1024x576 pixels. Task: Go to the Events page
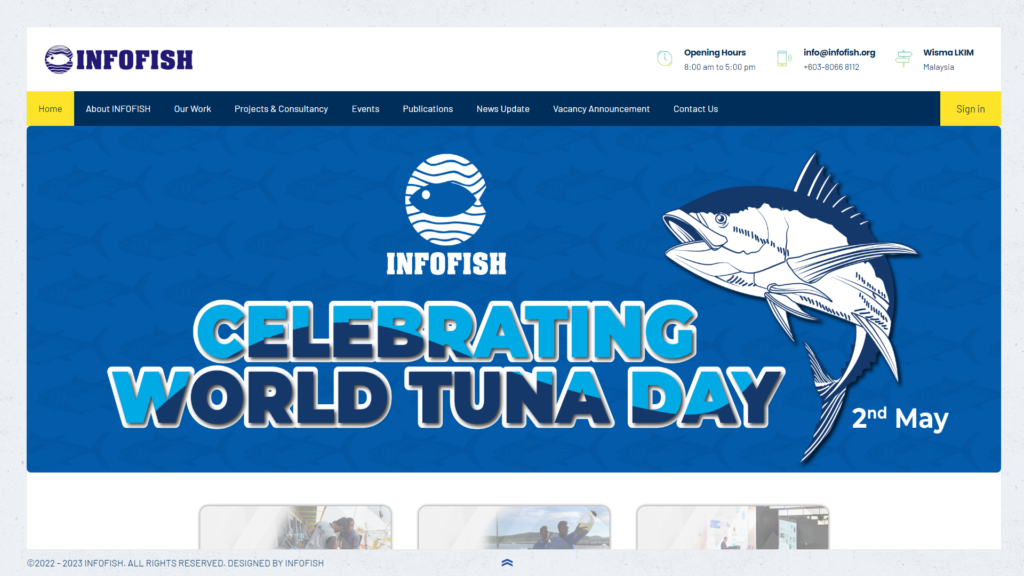pyautogui.click(x=365, y=109)
